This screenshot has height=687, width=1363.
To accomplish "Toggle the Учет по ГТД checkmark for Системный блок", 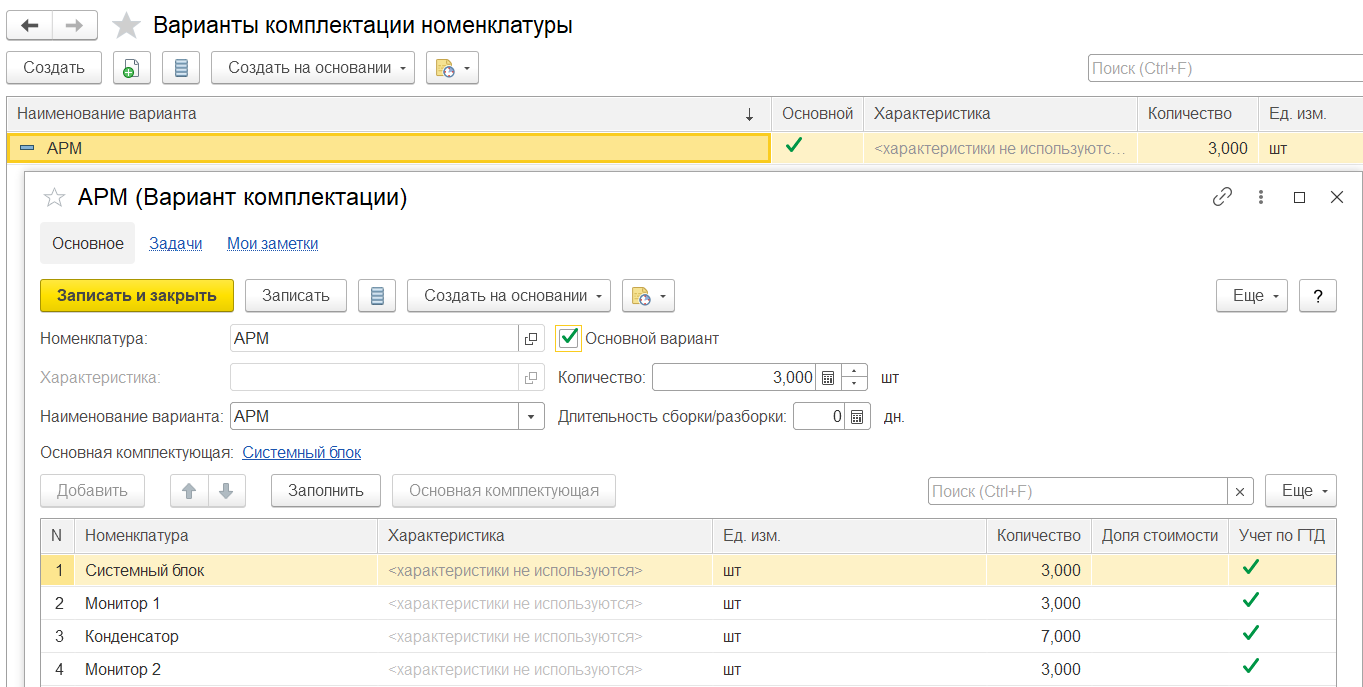I will (1250, 568).
